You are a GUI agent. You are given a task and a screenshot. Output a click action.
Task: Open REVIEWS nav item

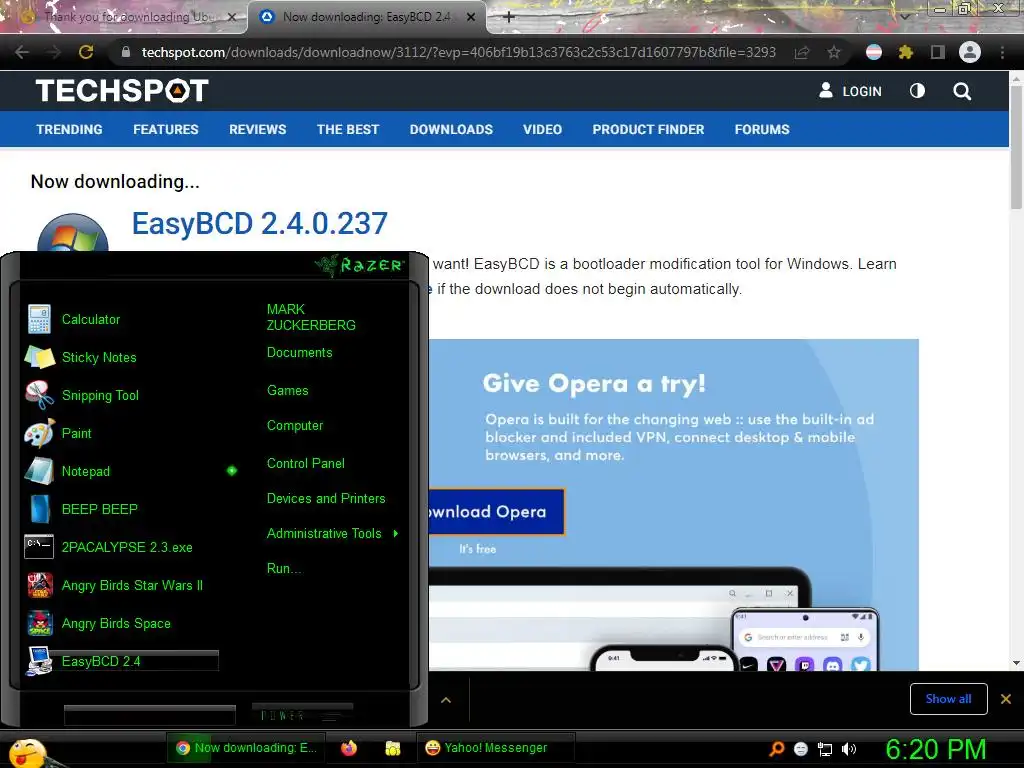click(257, 129)
